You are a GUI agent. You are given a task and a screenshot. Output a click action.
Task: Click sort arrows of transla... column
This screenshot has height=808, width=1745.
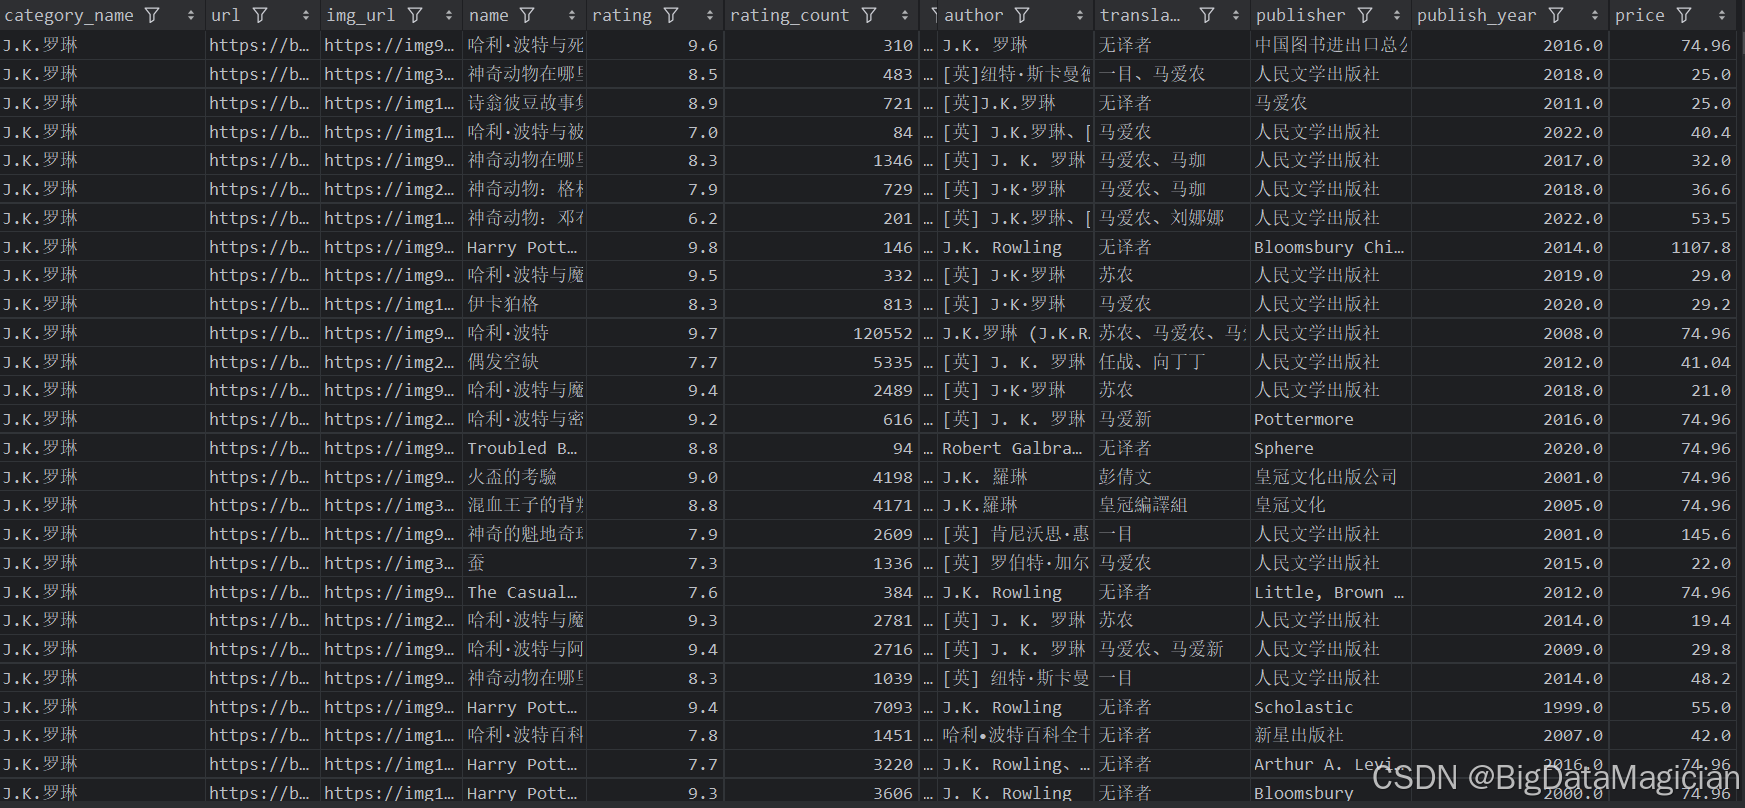[1236, 15]
